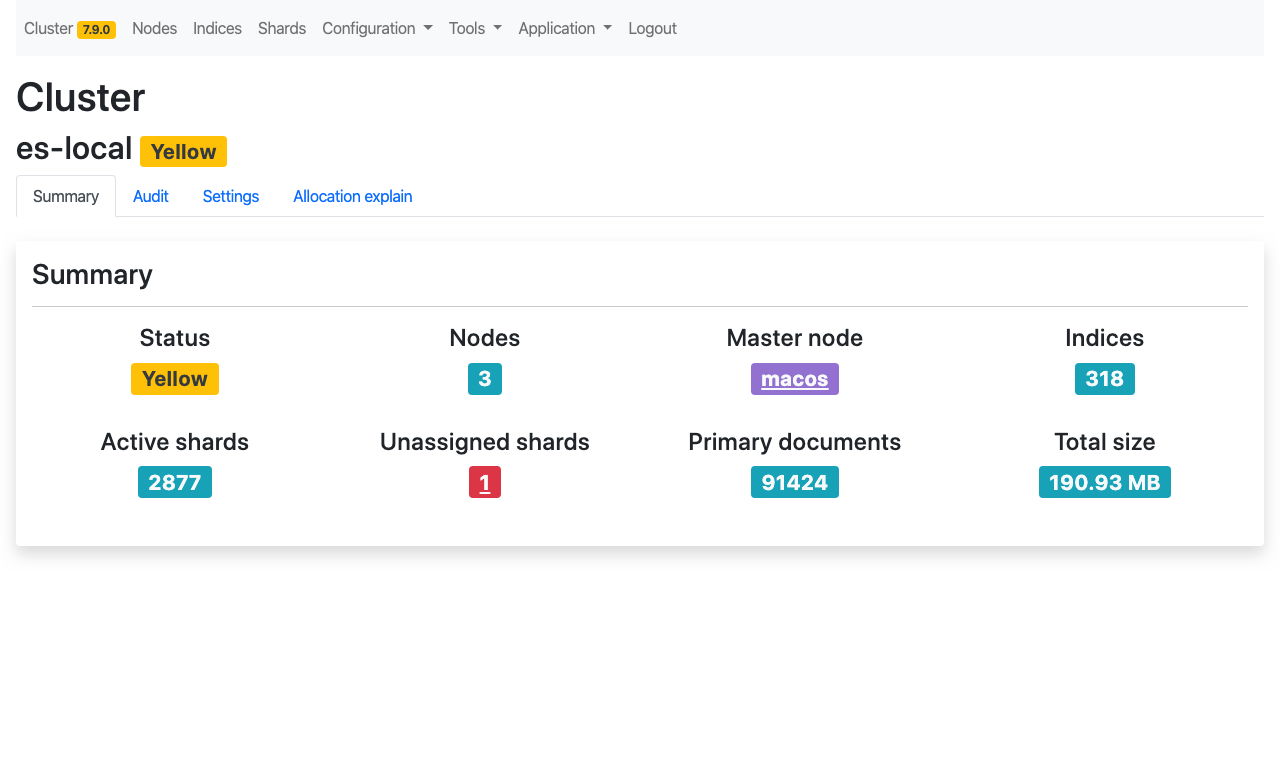This screenshot has width=1280, height=768.
Task: Stay on the Summary tab
Action: tap(66, 196)
